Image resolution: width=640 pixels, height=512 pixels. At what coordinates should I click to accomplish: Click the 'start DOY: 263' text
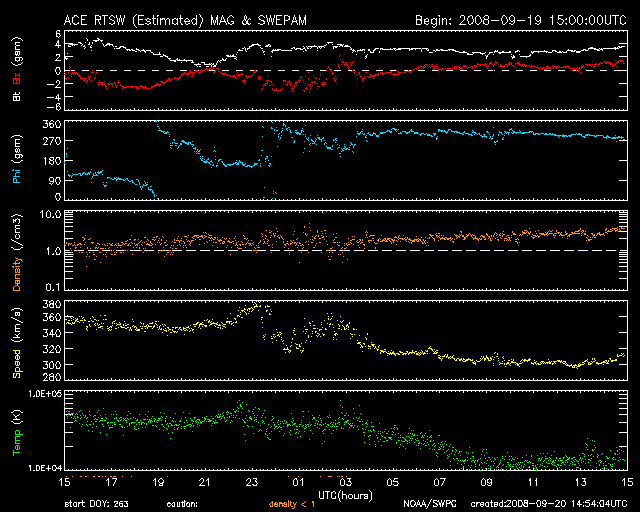96,504
